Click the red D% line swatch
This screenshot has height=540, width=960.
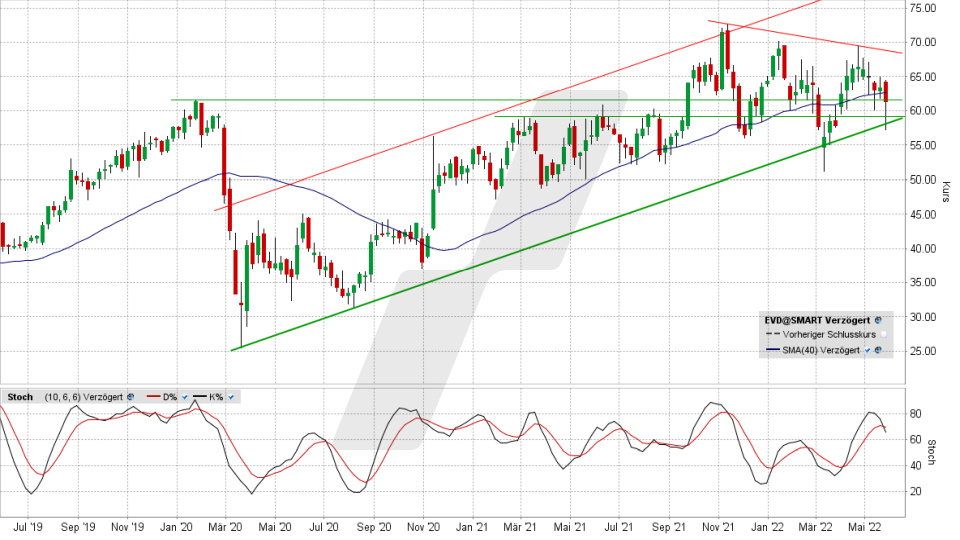(x=154, y=397)
